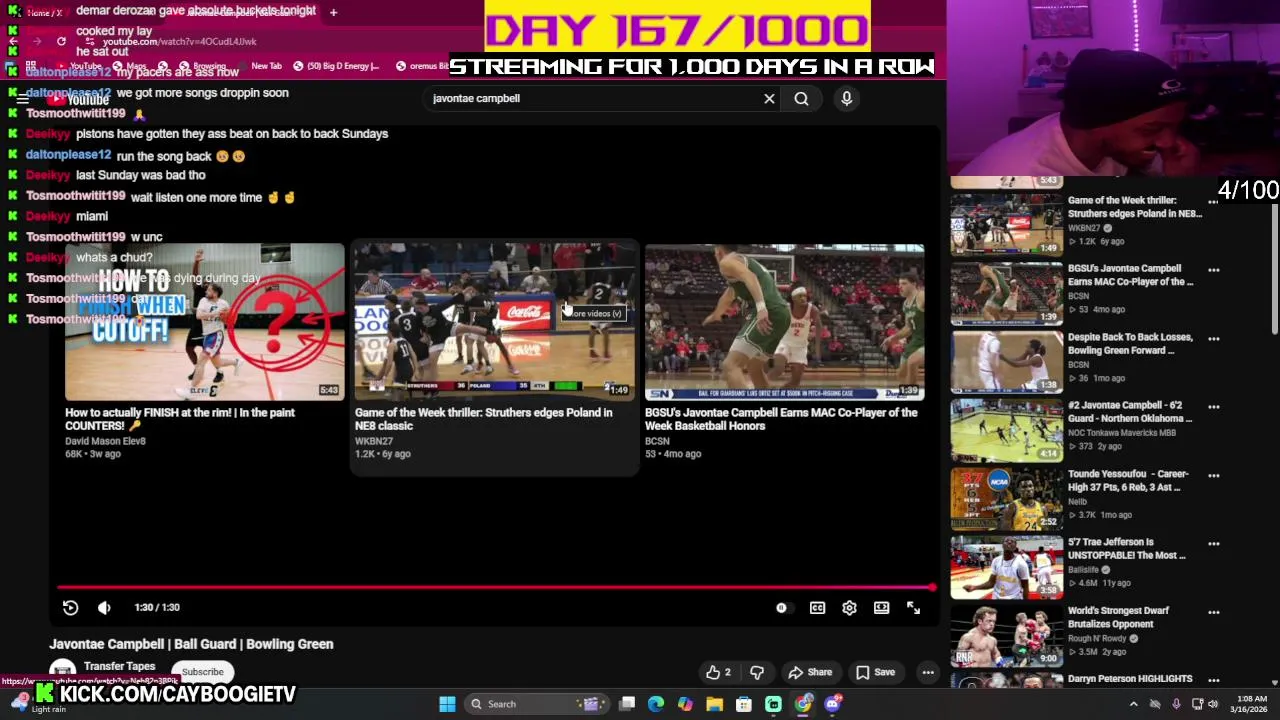Image resolution: width=1280 pixels, height=720 pixels.
Task: Click the red video progress bar
Action: click(x=495, y=588)
